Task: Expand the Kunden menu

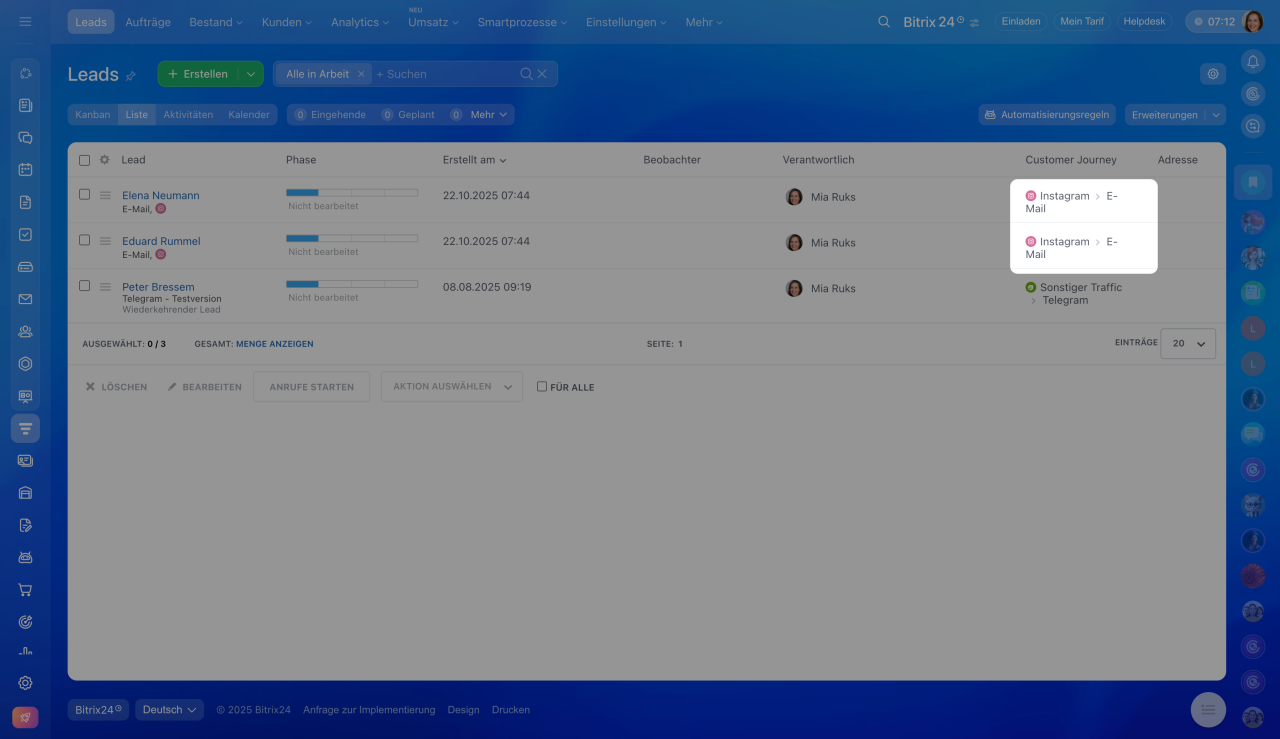Action: click(286, 22)
